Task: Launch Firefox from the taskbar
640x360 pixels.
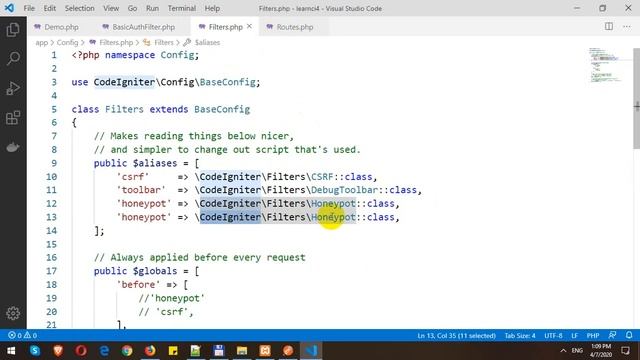Action: pyautogui.click(x=150, y=351)
